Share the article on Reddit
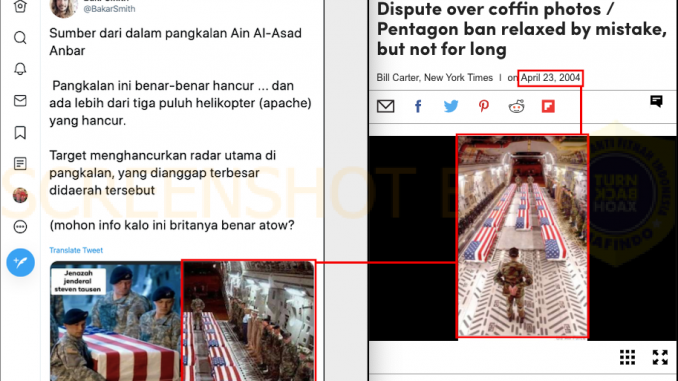Screen dimensions: 678x381 pyautogui.click(x=516, y=106)
